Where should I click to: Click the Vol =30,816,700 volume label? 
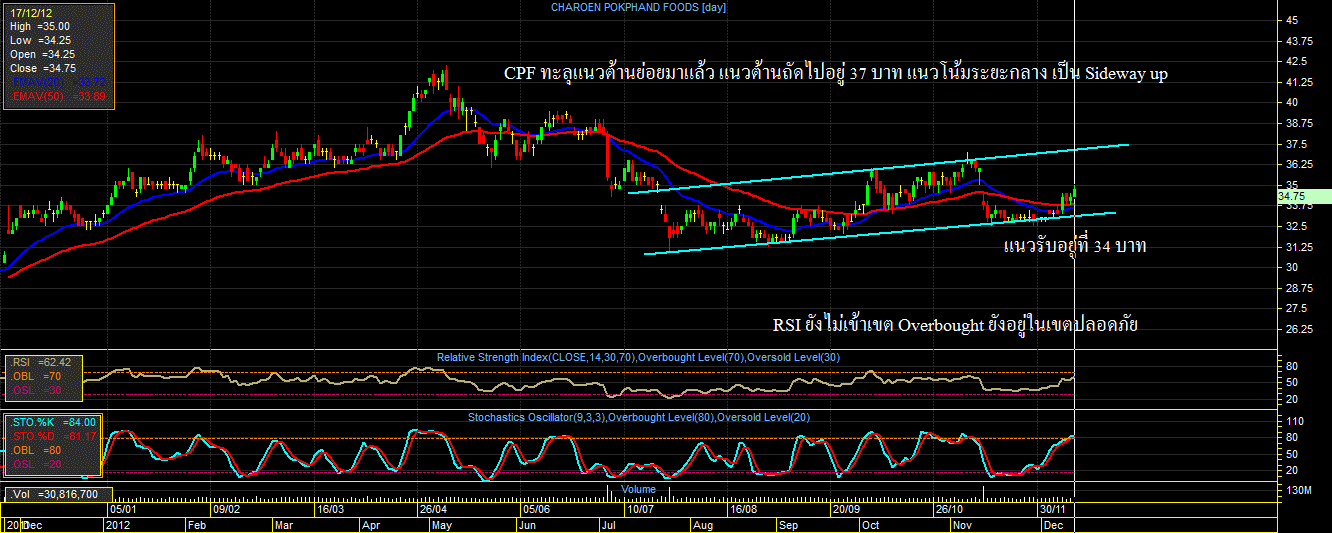(55, 494)
